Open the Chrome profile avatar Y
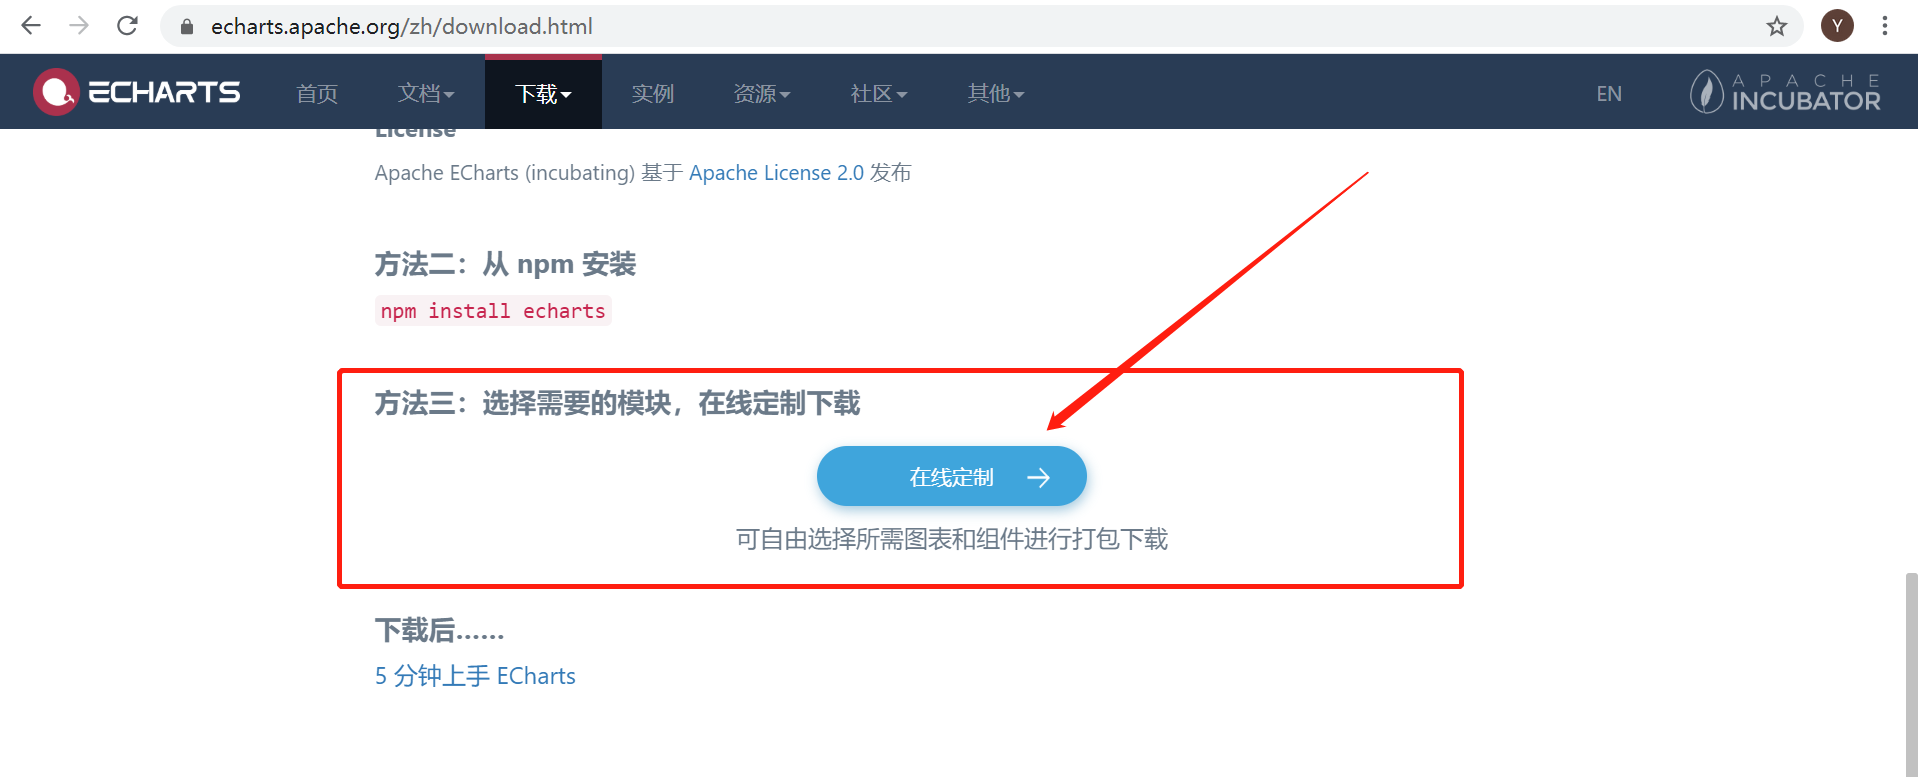Viewport: 1918px width, 777px height. [x=1837, y=26]
